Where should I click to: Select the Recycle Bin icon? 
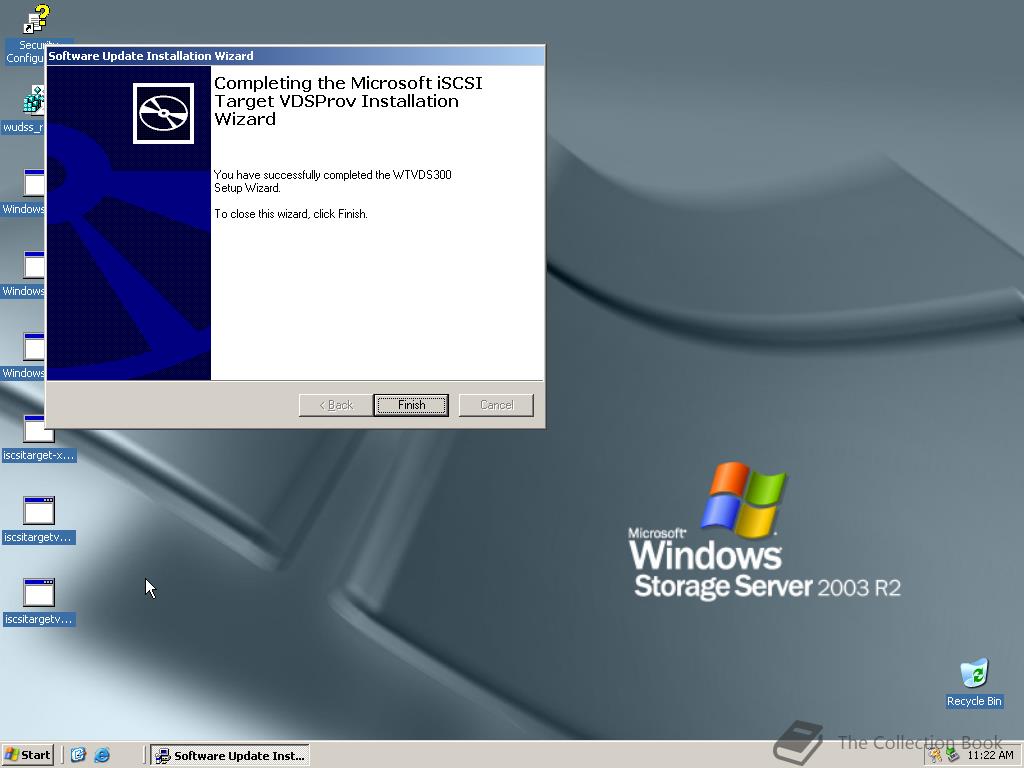974,683
